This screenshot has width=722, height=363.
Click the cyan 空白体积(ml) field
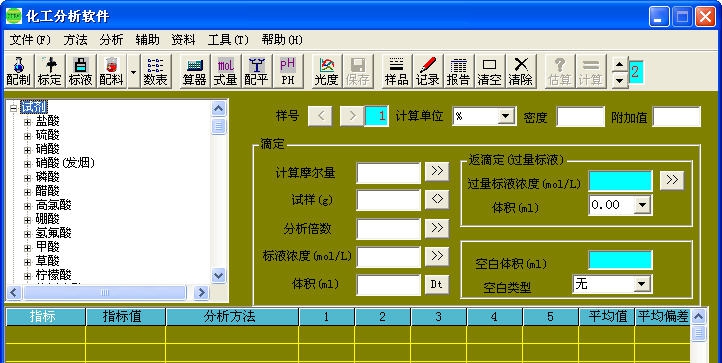[620, 260]
